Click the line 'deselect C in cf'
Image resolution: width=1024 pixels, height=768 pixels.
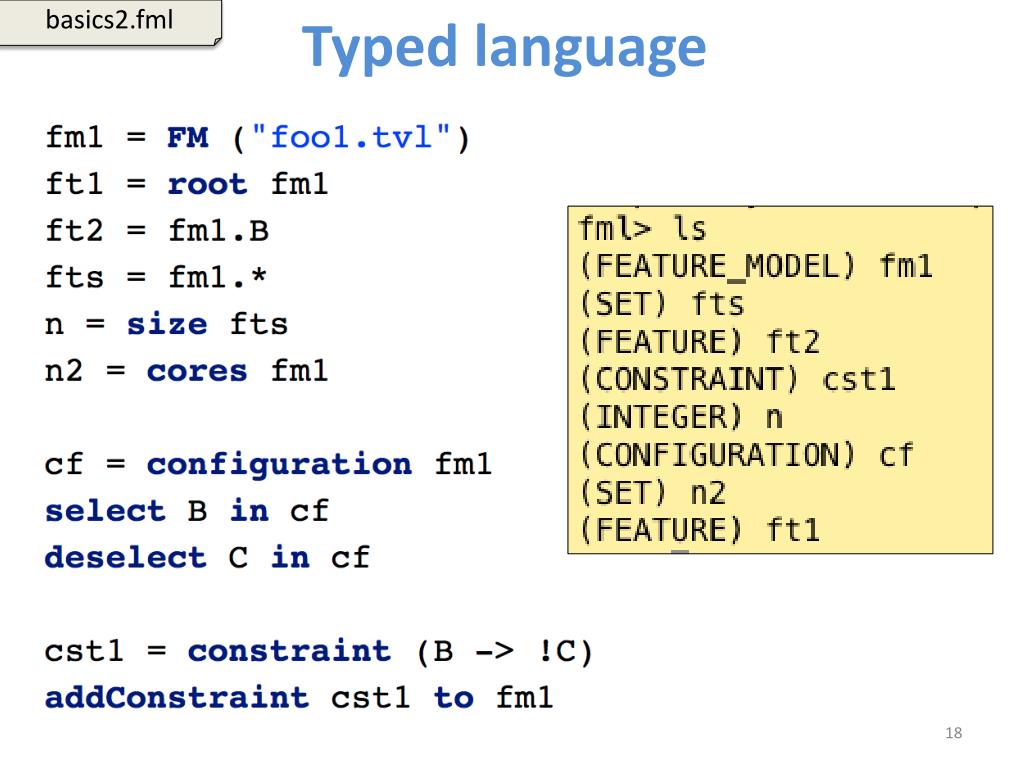point(207,558)
